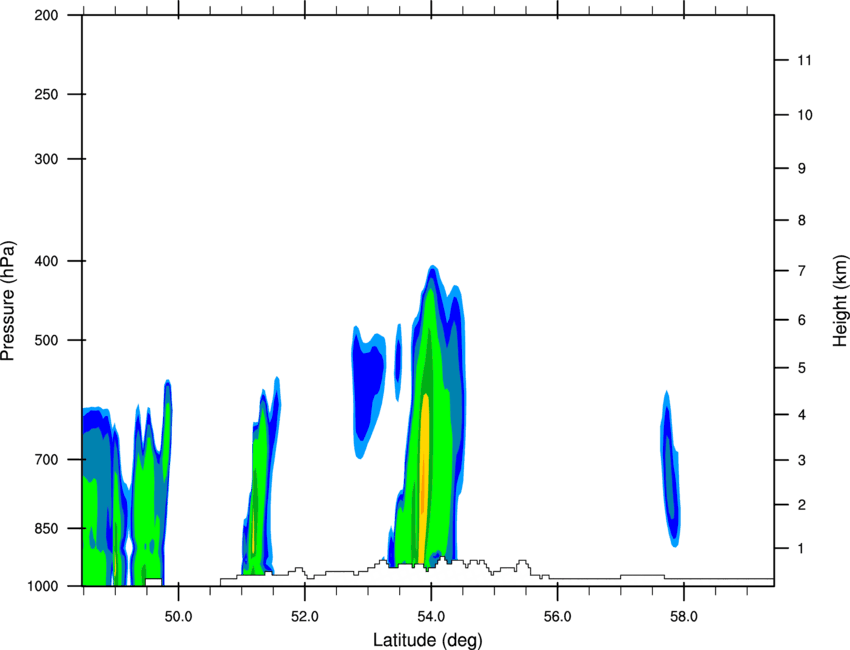
Task: Pick the 5 km height label
Action: [802, 368]
